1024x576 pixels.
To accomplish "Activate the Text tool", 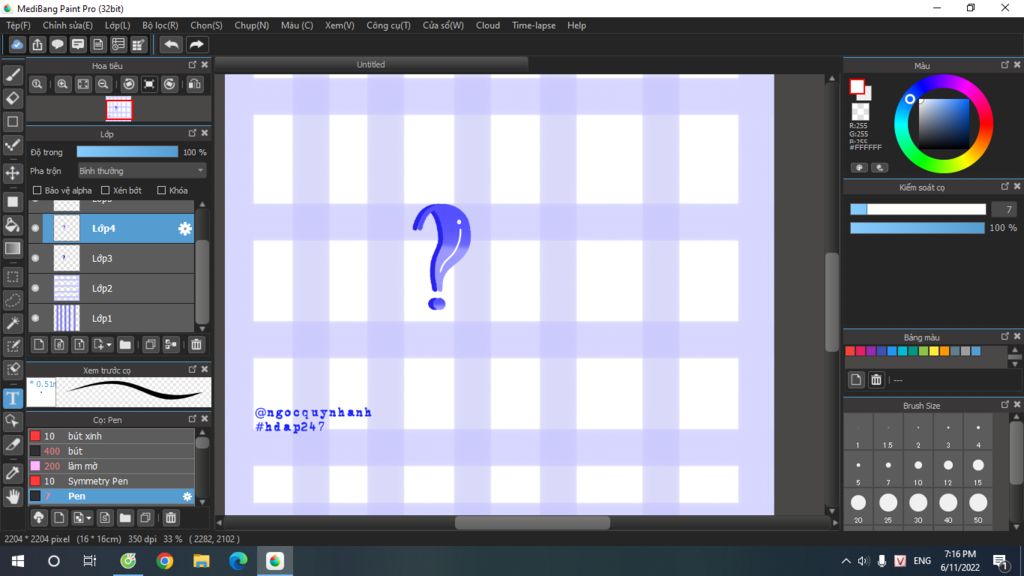I will pos(12,398).
